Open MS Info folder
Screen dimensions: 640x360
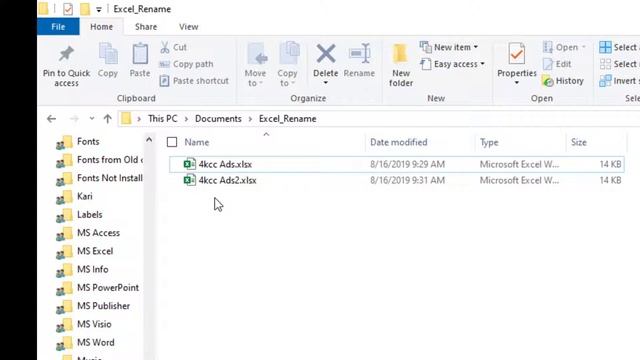click(x=93, y=269)
